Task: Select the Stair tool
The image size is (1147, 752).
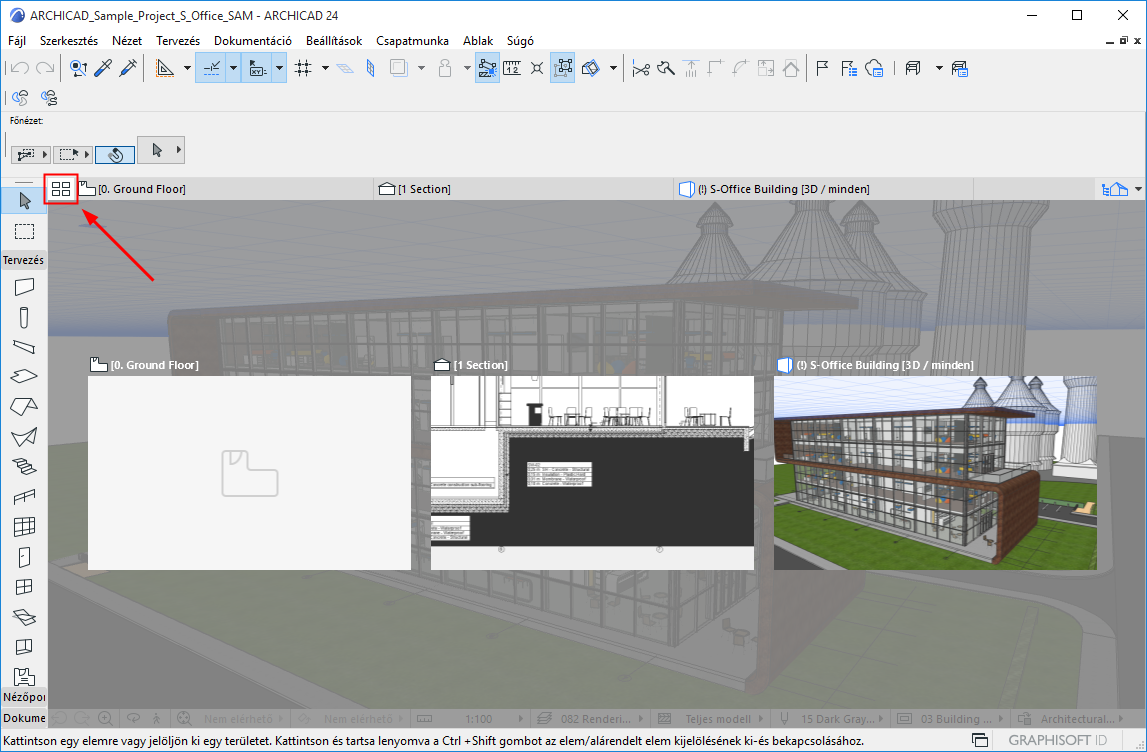Action: [24, 466]
